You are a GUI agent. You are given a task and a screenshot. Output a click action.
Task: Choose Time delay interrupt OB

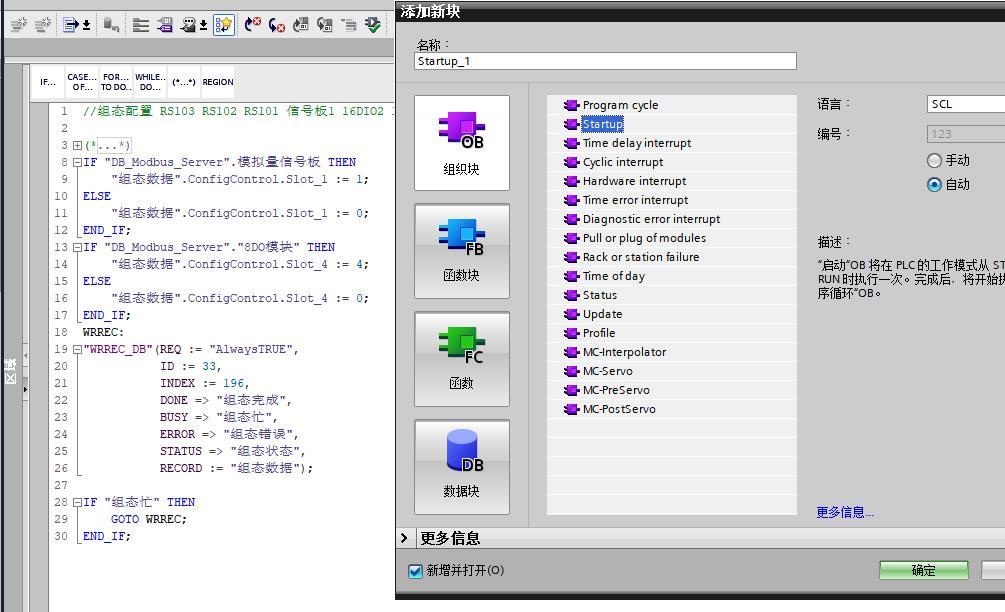(672, 143)
